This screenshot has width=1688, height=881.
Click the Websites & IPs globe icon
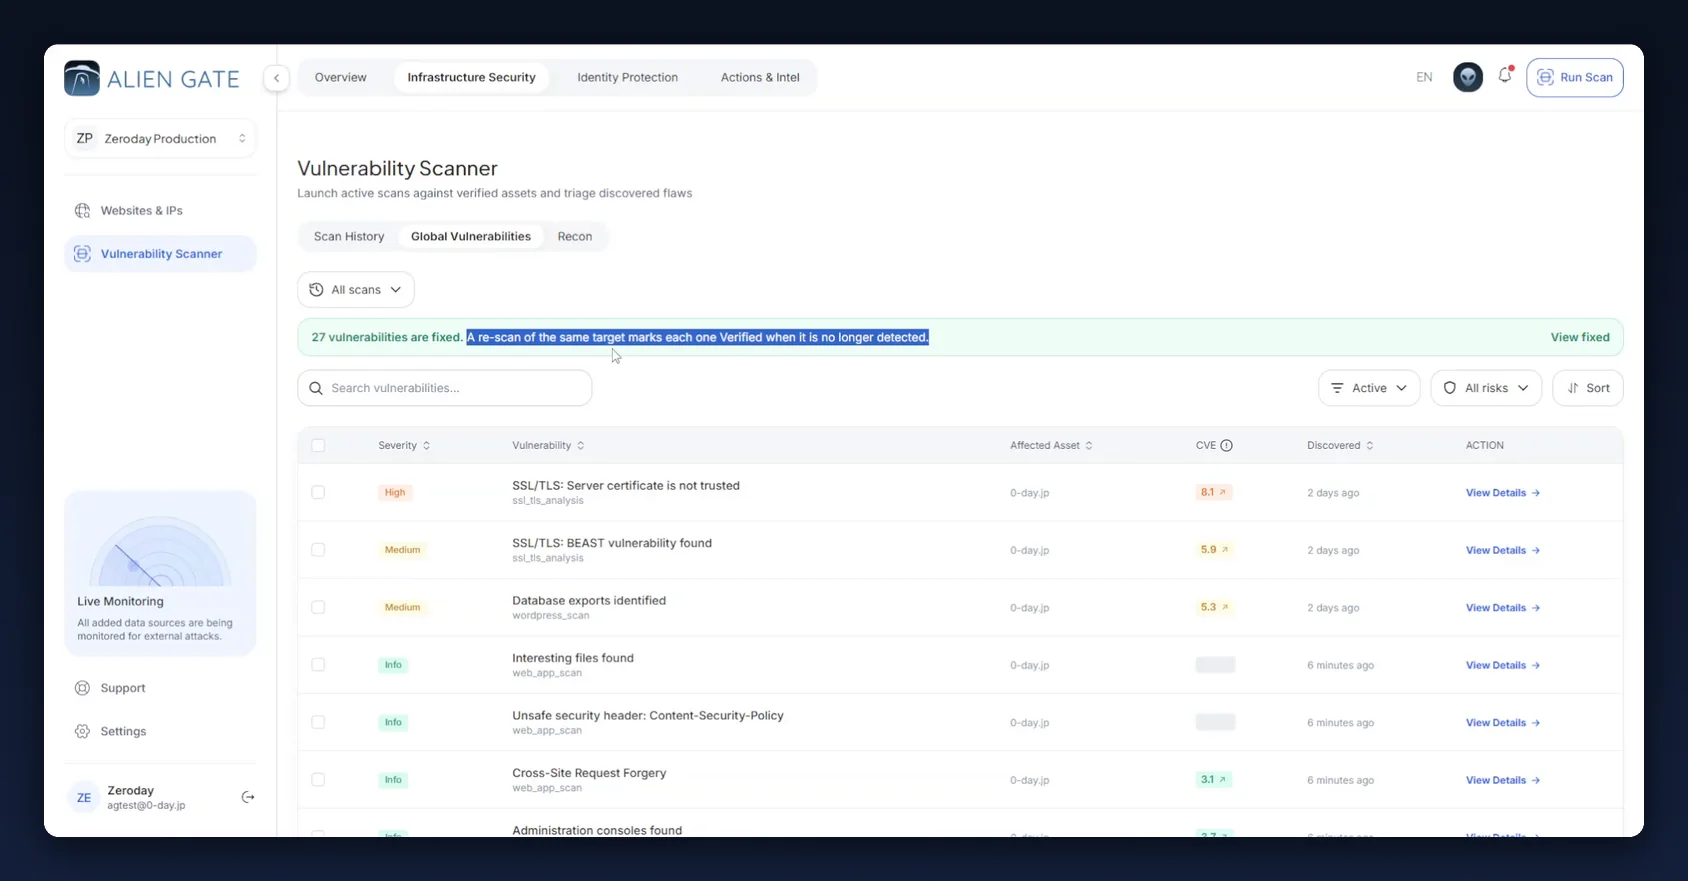83,210
